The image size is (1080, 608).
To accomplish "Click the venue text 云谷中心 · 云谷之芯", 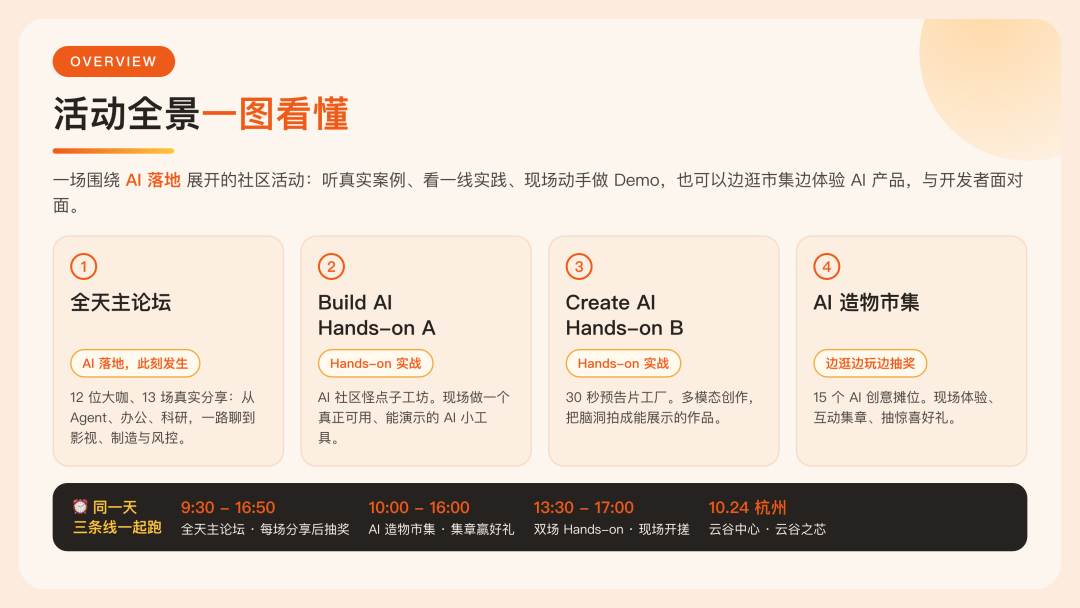I will (767, 530).
